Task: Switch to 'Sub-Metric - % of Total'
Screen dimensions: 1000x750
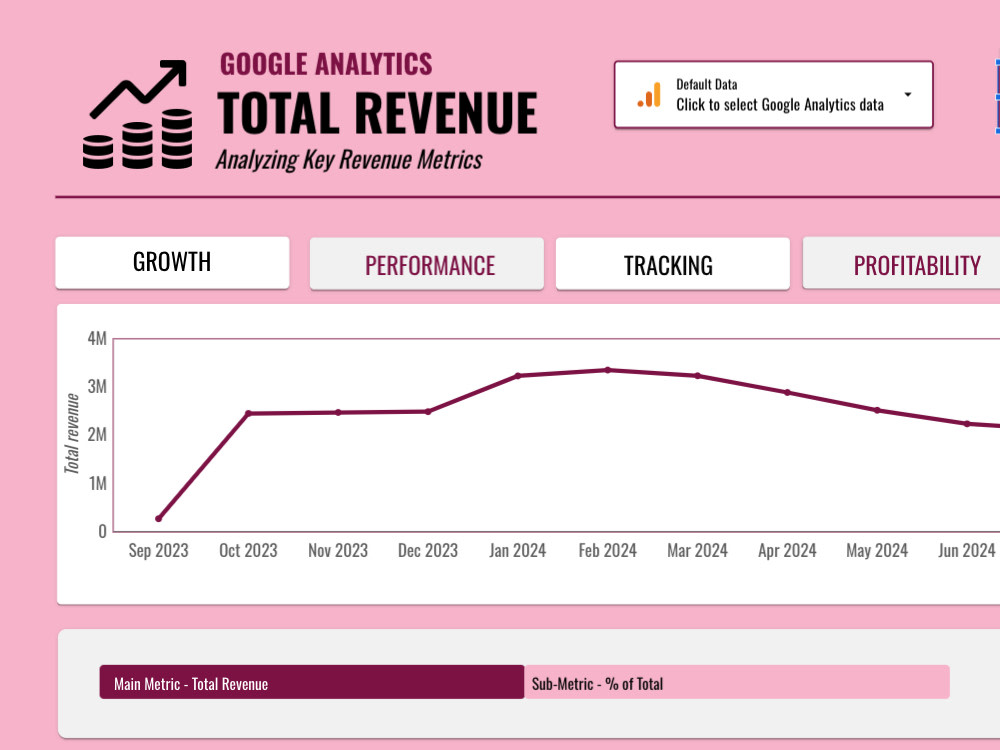Action: [x=737, y=682]
